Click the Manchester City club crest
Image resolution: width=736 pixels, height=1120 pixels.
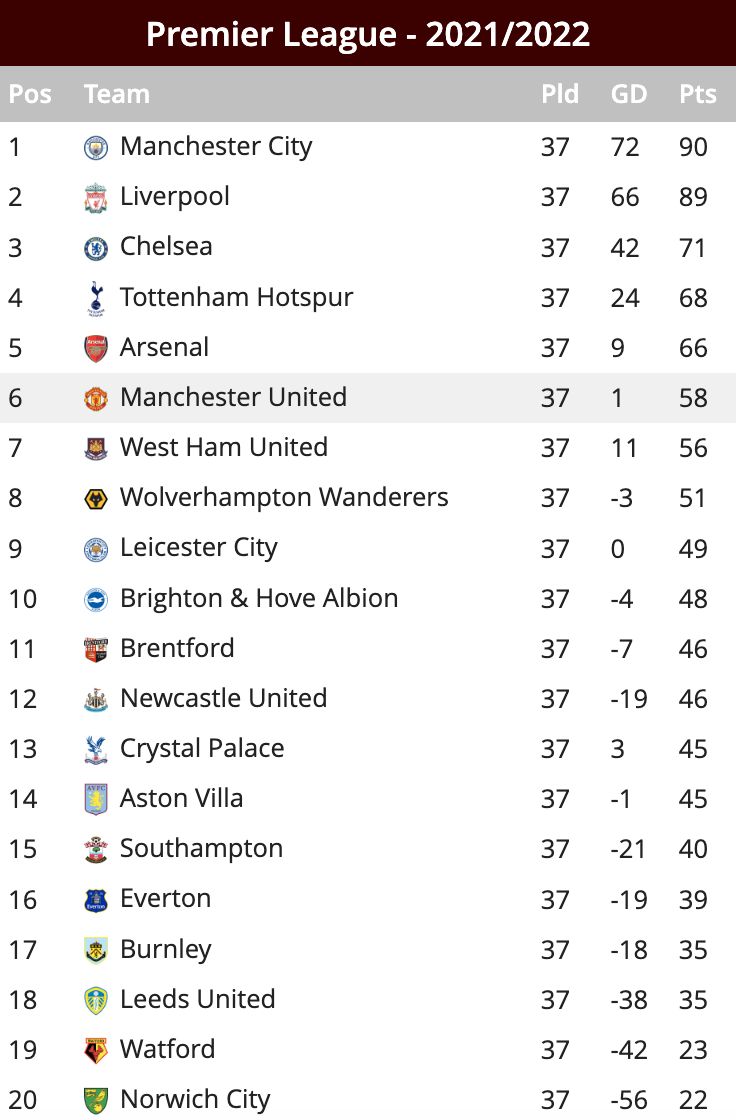96,148
